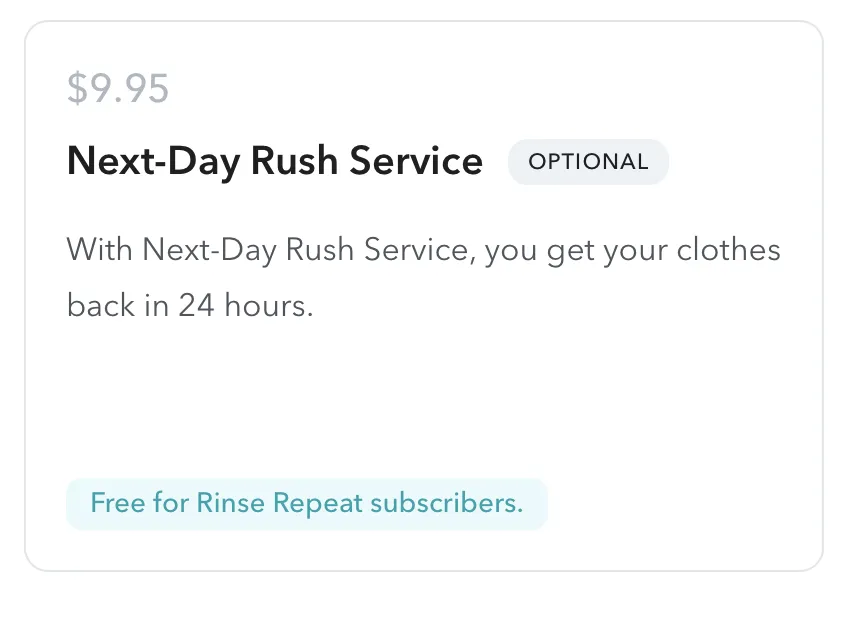Click the word for in the teal banner
The height and width of the screenshot is (620, 846).
point(170,503)
